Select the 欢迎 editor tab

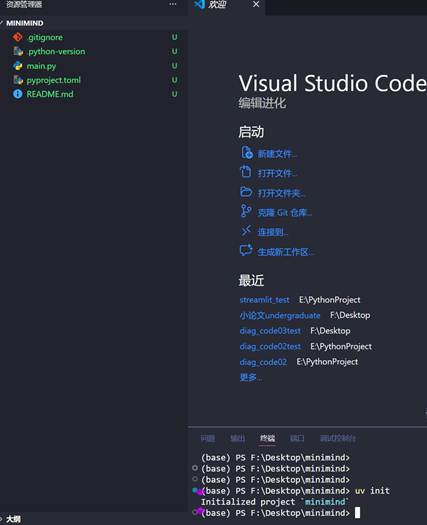227,5
